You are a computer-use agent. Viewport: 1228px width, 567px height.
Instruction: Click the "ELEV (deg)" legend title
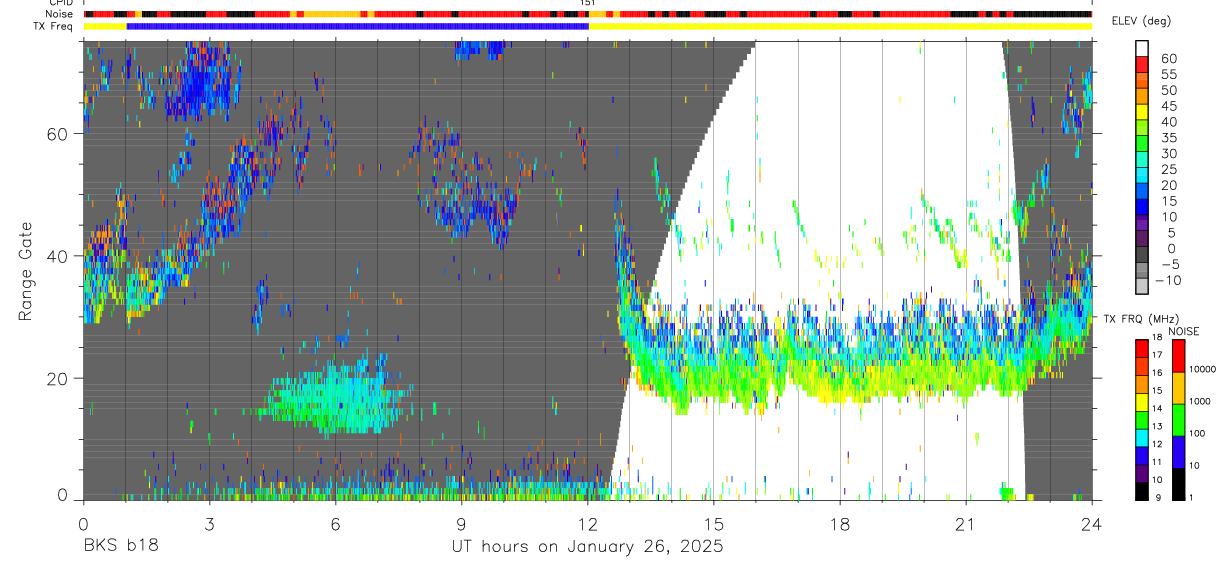pyautogui.click(x=1141, y=22)
